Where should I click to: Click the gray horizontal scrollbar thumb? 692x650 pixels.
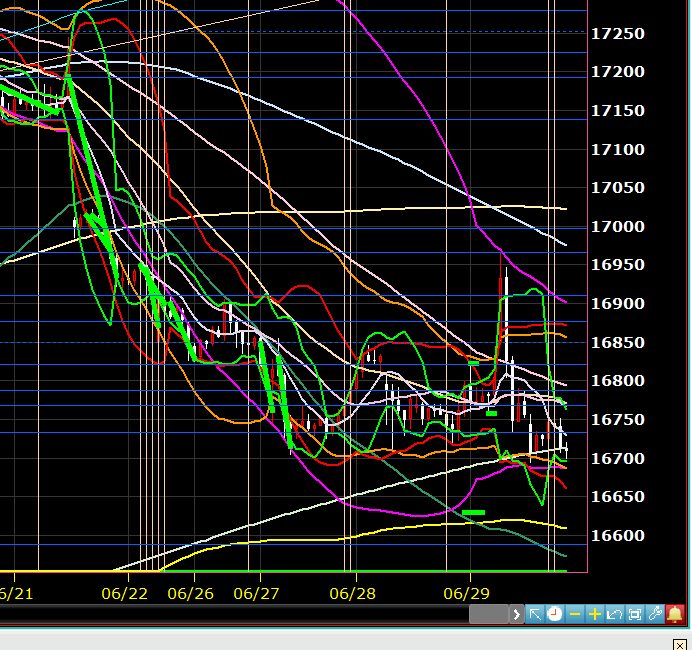488,614
